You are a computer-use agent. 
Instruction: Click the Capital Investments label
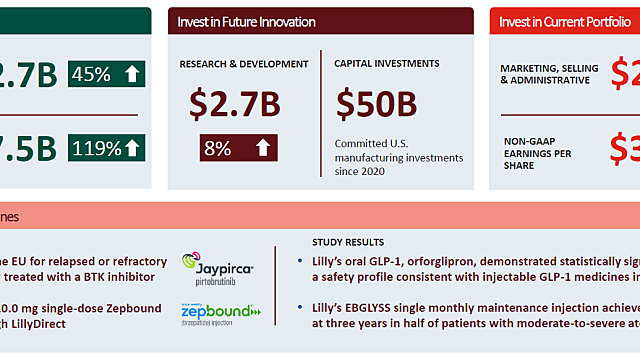point(387,64)
